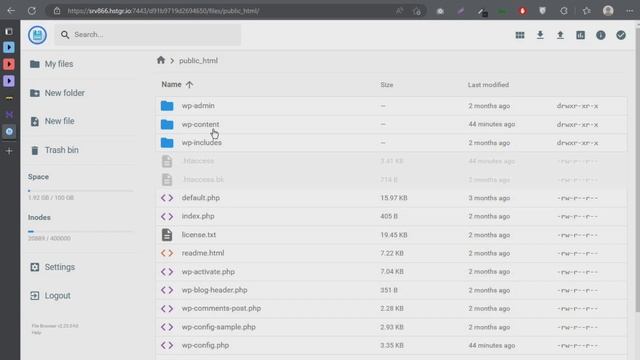Click the sidebar plus add icon
This screenshot has height=360, width=640.
coord(9,151)
